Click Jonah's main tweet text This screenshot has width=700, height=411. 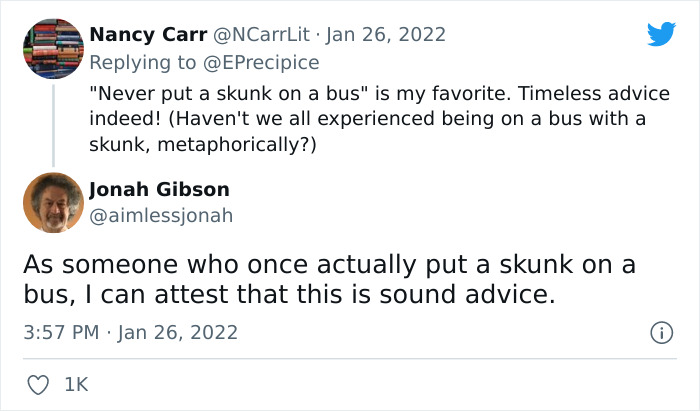pyautogui.click(x=330, y=280)
